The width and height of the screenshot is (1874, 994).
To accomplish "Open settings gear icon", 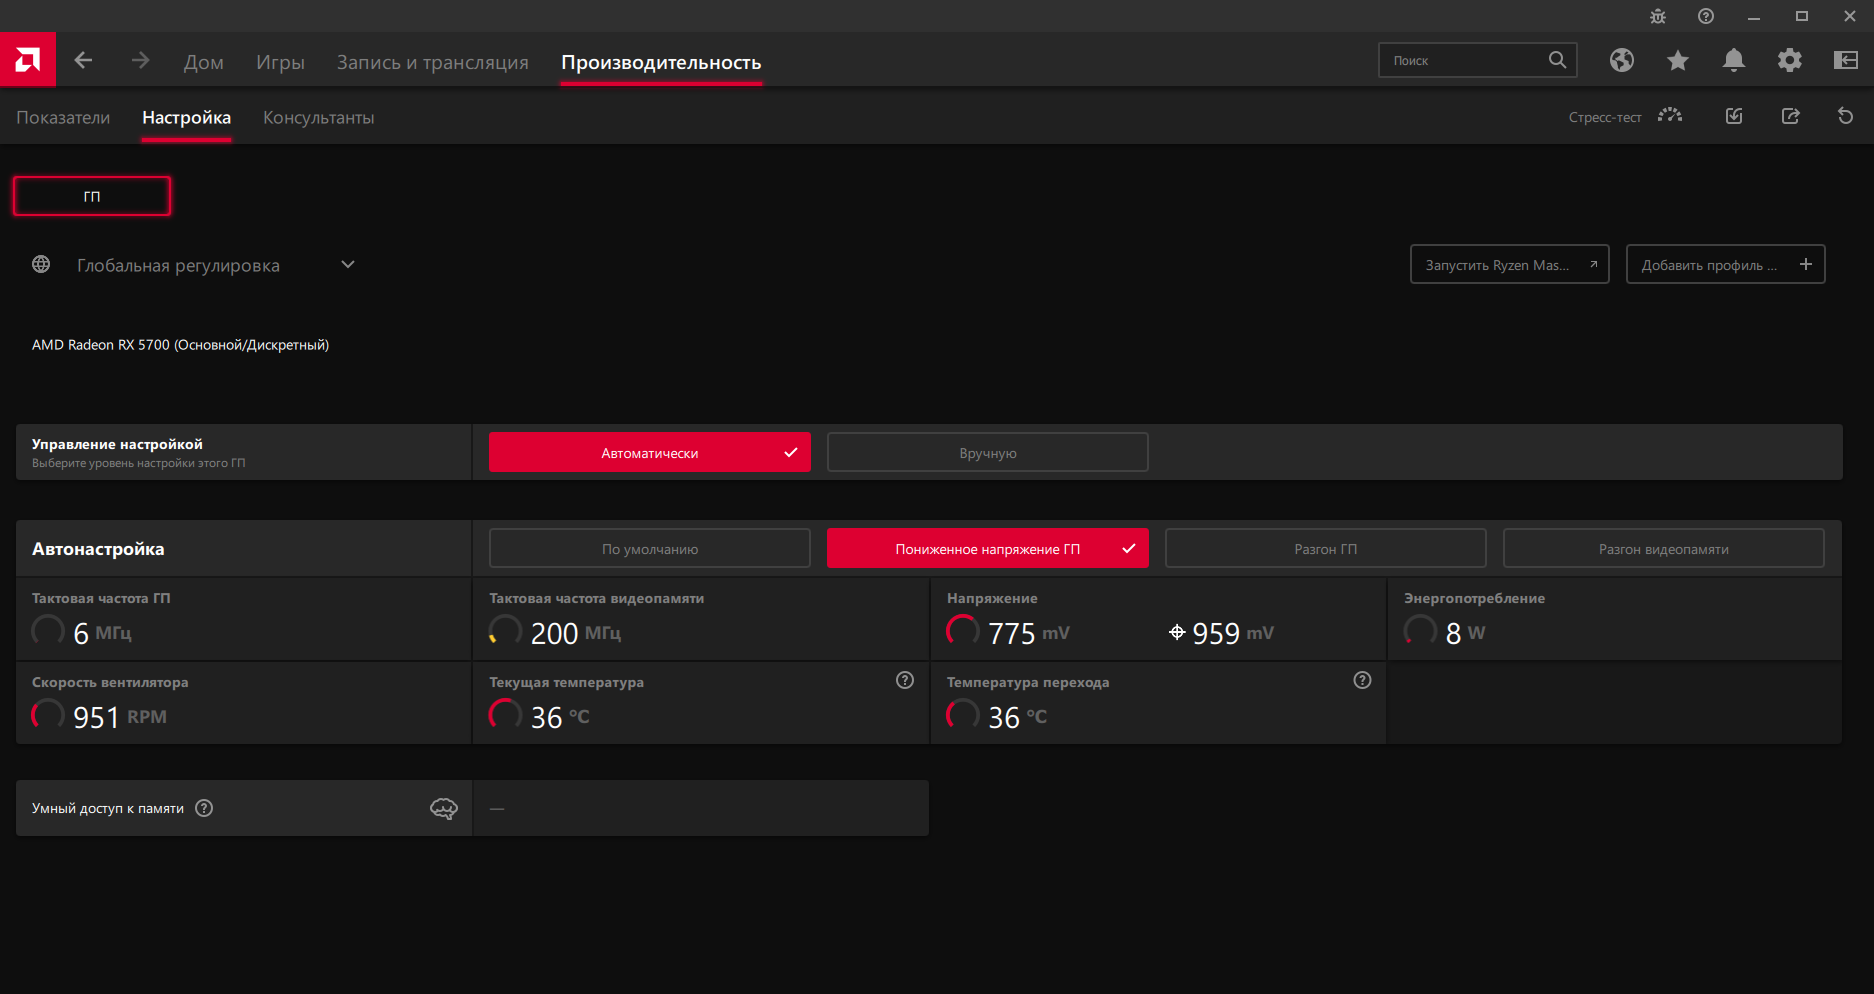I will click(x=1790, y=60).
